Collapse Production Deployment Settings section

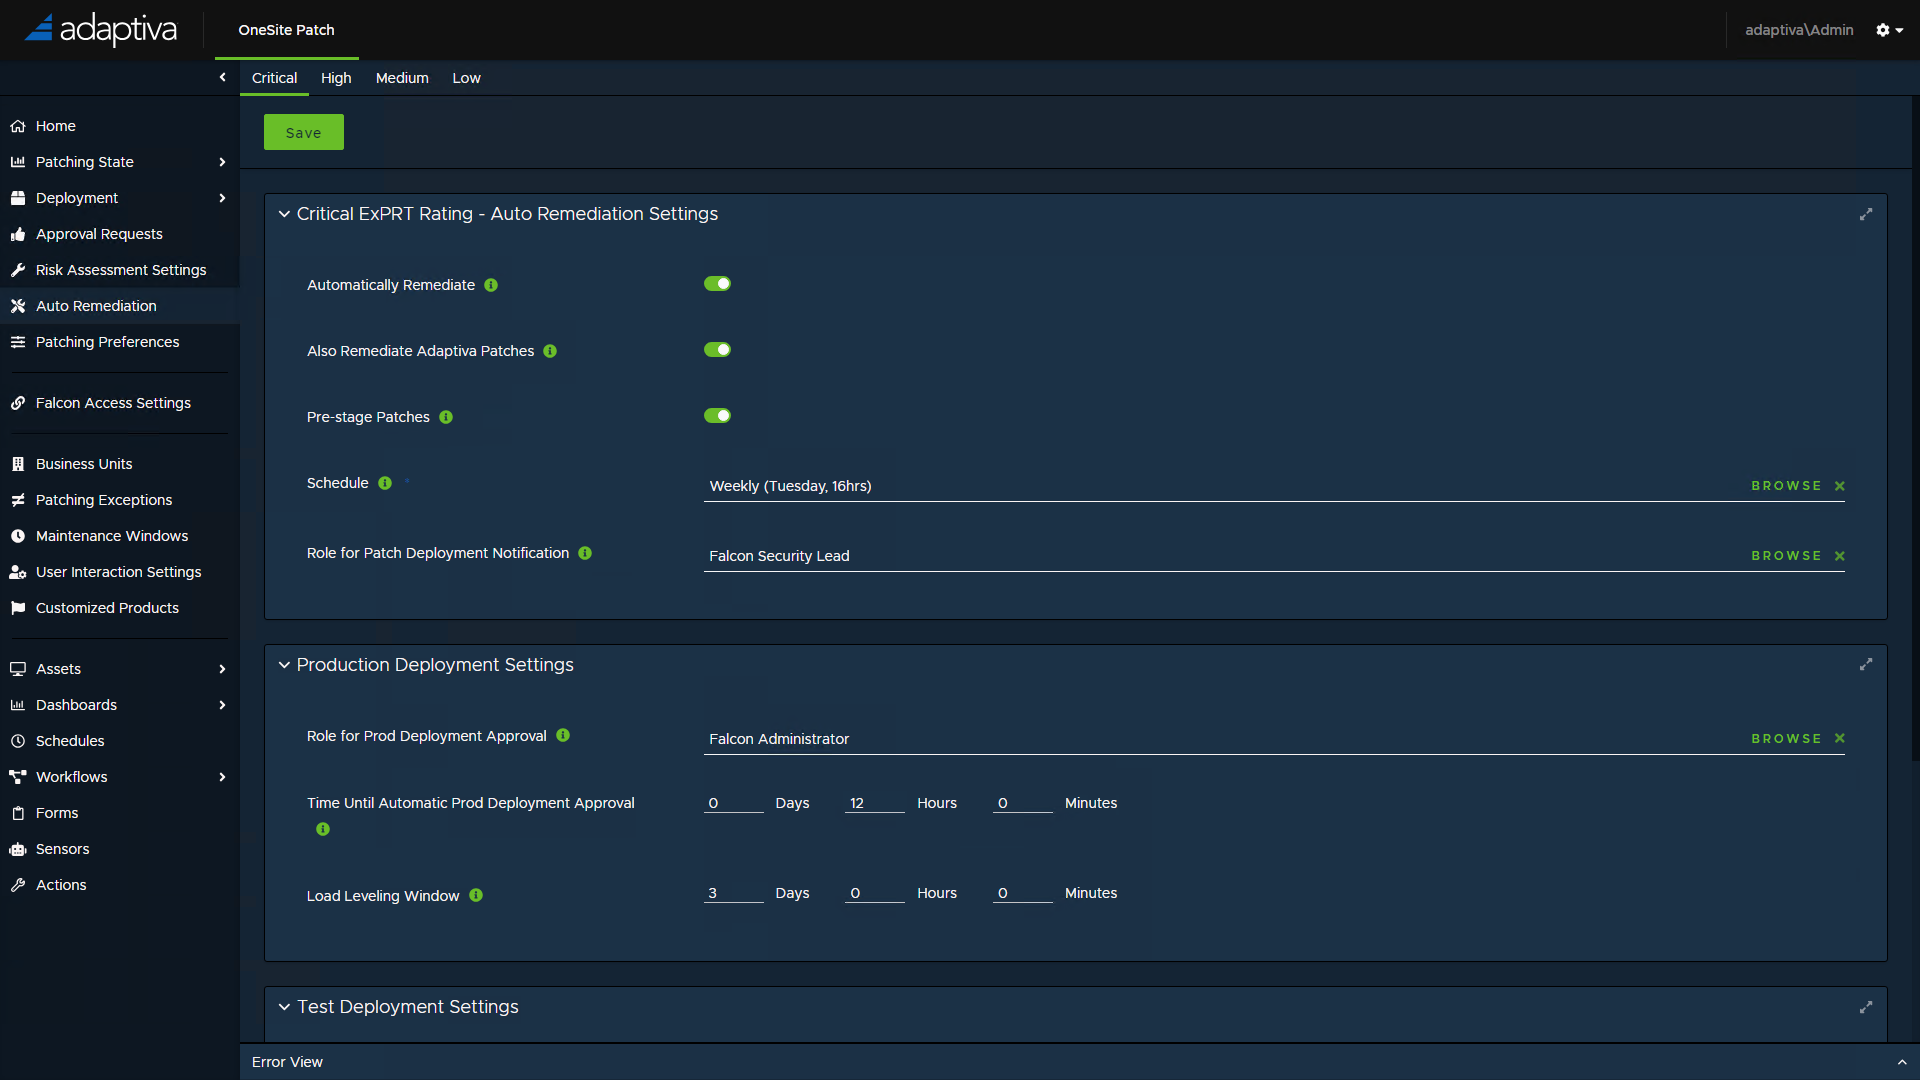(x=284, y=665)
